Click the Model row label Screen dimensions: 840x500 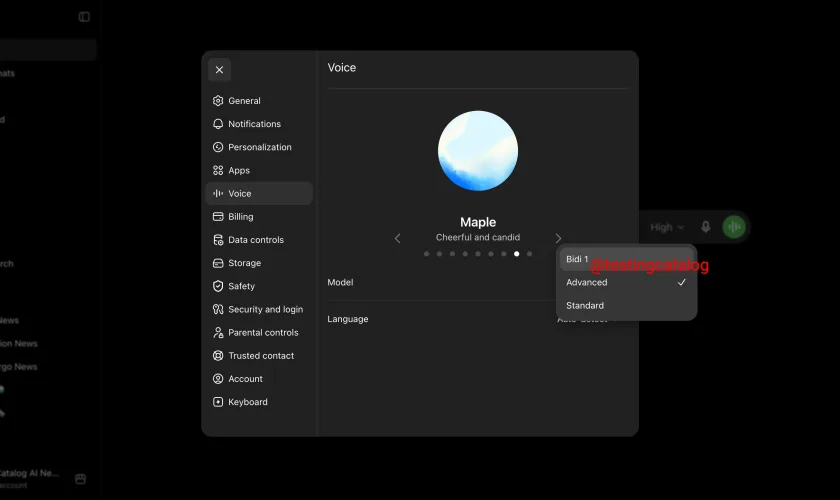[340, 282]
